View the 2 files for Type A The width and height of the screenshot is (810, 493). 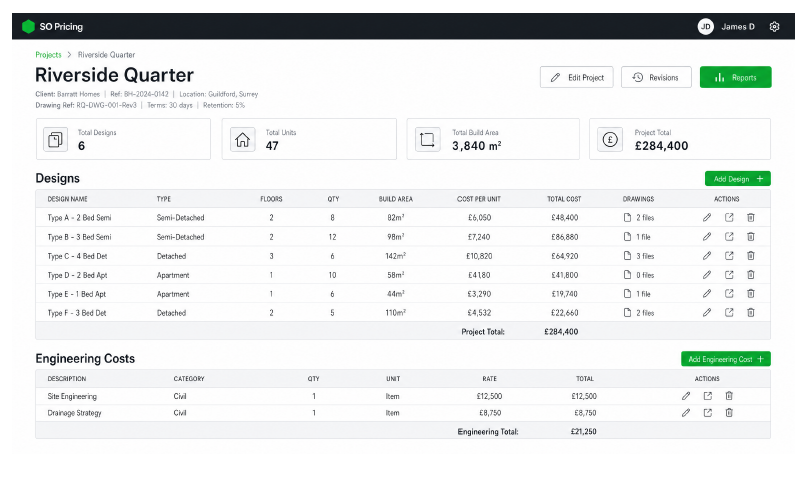coord(639,218)
